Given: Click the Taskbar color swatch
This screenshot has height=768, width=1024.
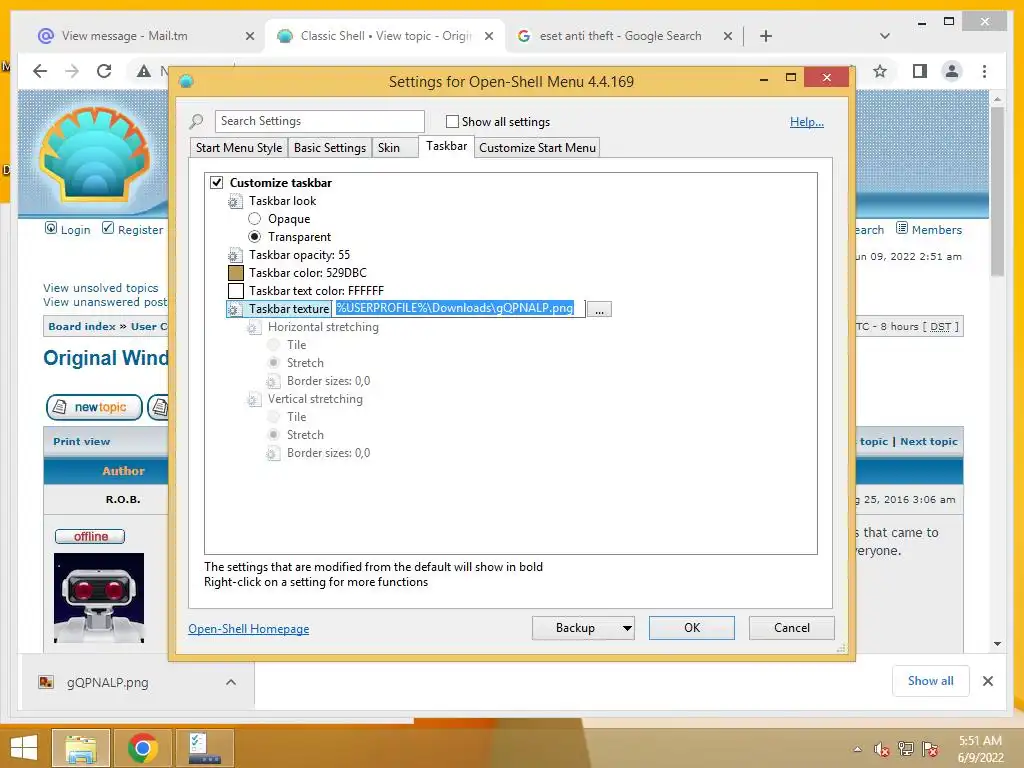Looking at the screenshot, I should click(236, 273).
